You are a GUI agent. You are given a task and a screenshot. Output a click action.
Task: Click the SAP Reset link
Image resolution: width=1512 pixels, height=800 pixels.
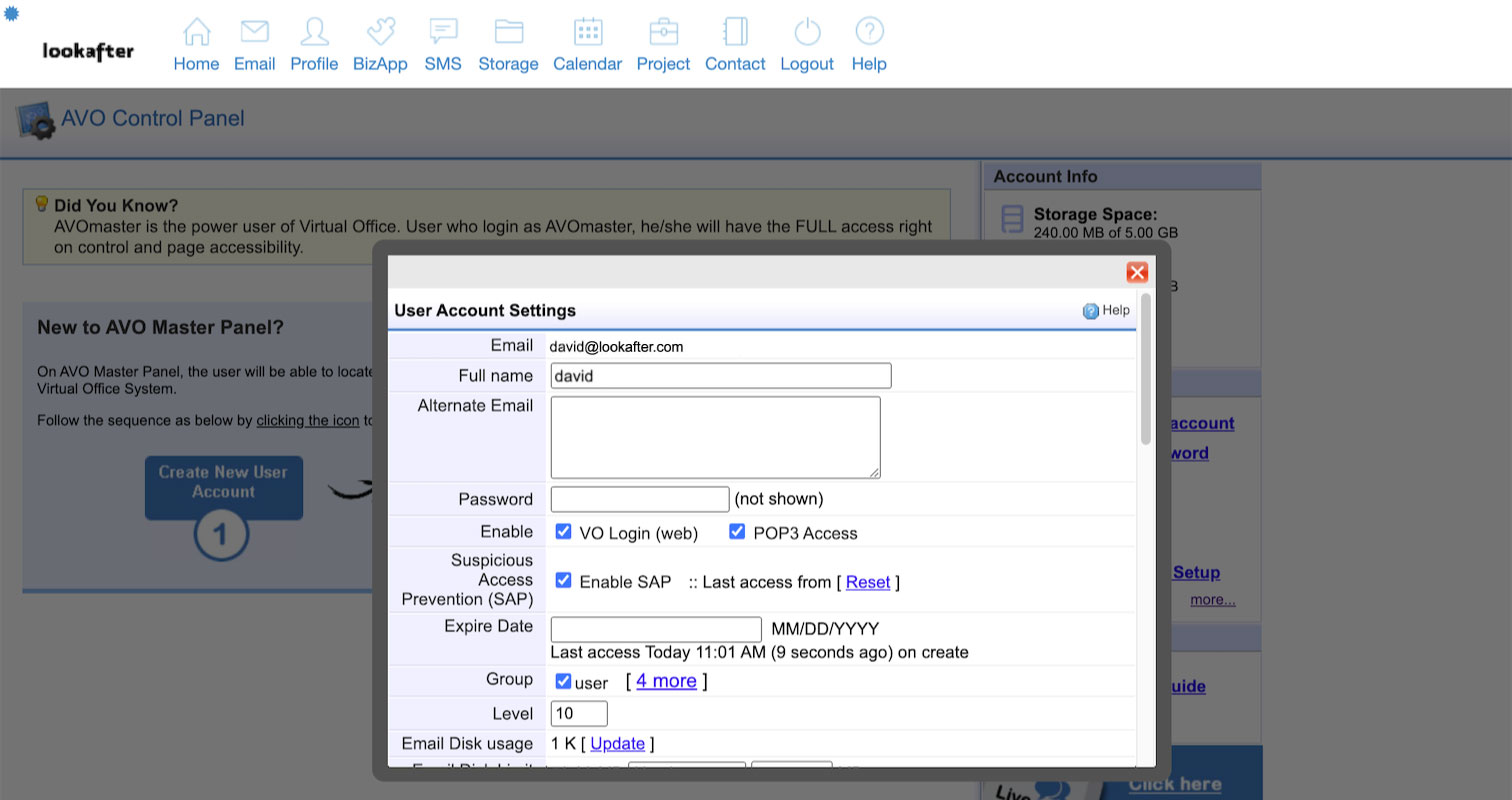(867, 582)
